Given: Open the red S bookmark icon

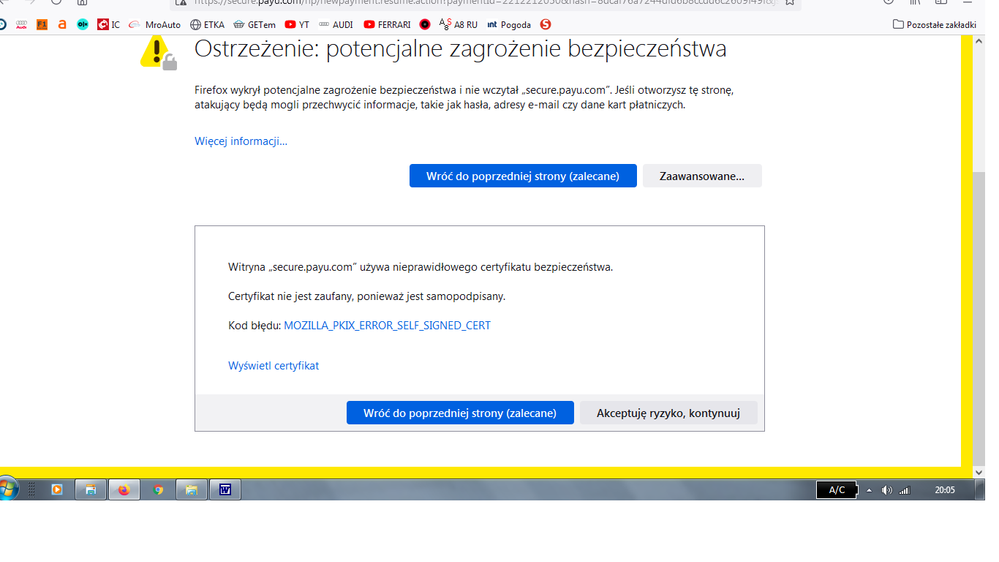Looking at the screenshot, I should point(545,25).
